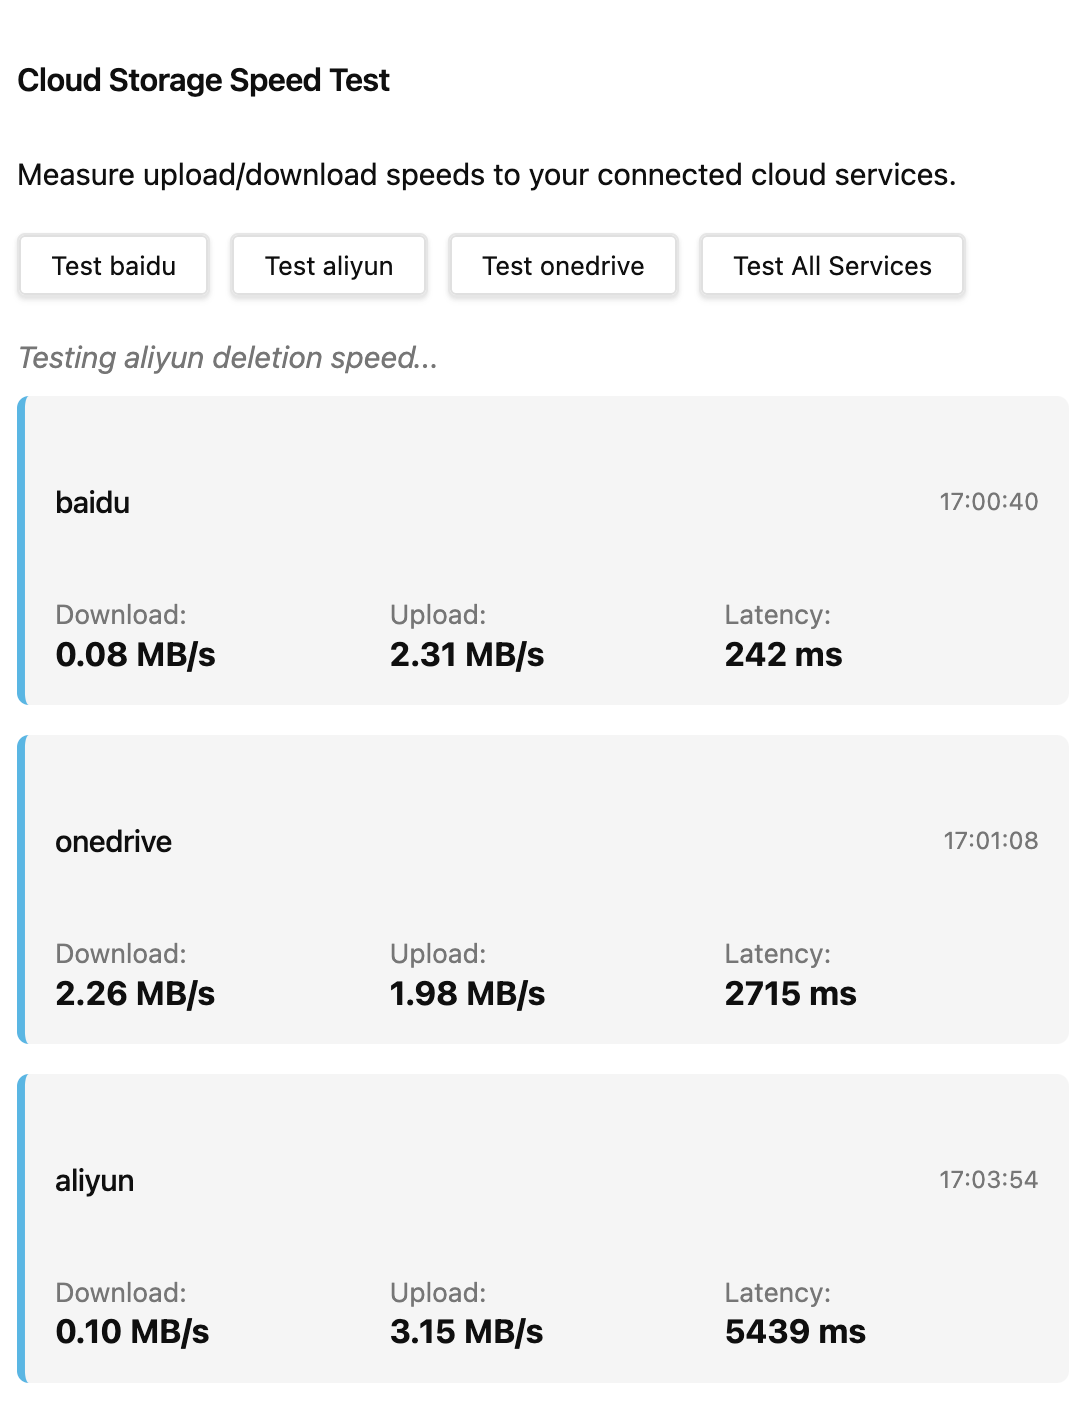The height and width of the screenshot is (1416, 1090).
Task: Click the Cloud Storage Speed Test heading
Action: (x=204, y=80)
